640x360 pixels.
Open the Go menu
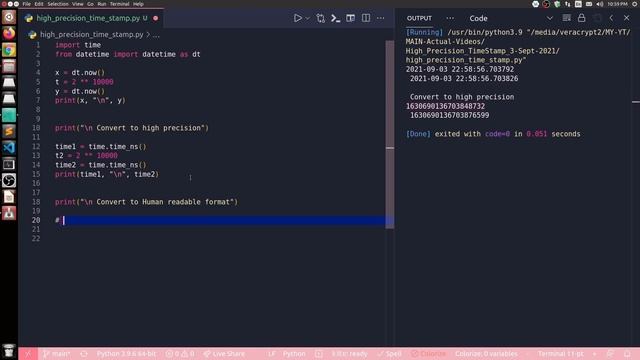90,4
